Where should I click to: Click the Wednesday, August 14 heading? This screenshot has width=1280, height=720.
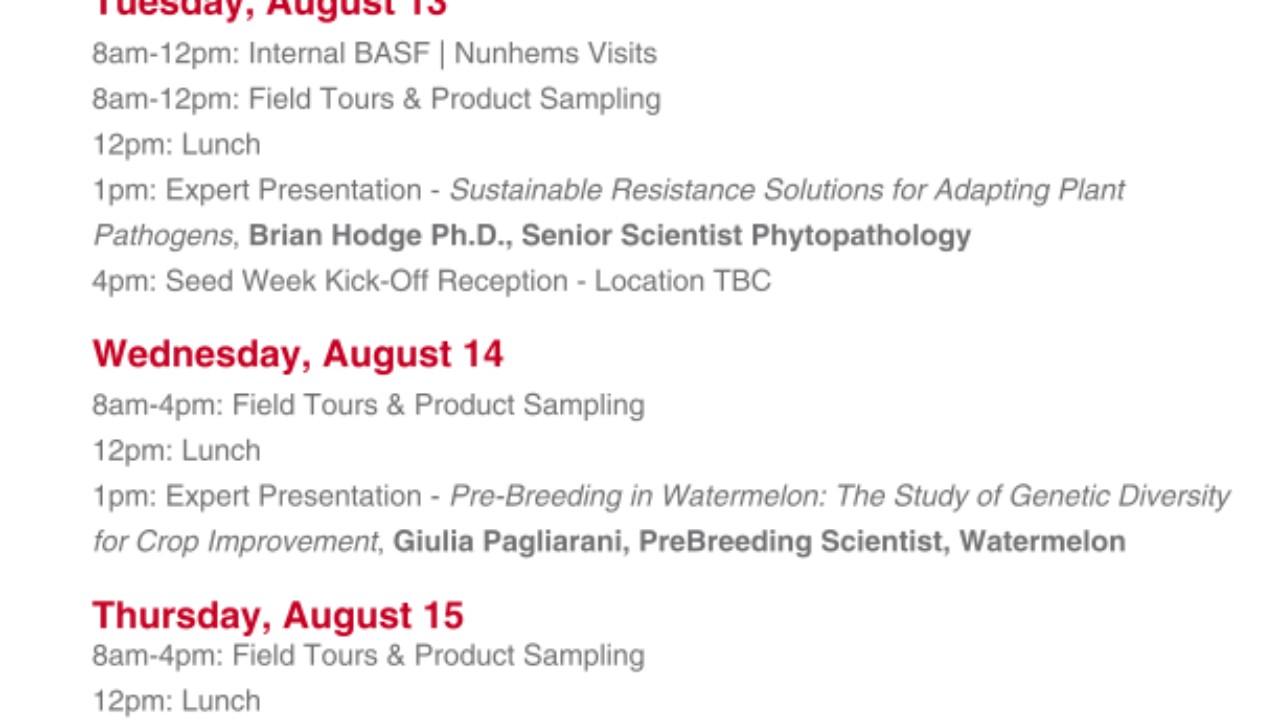coord(298,355)
